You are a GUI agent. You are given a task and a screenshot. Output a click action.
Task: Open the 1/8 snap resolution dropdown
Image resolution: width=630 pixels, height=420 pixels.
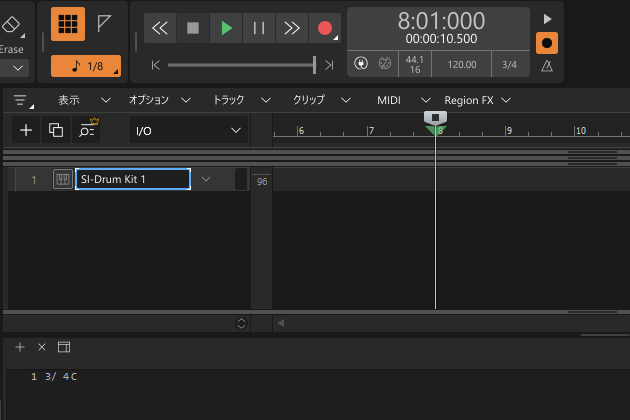click(86, 66)
